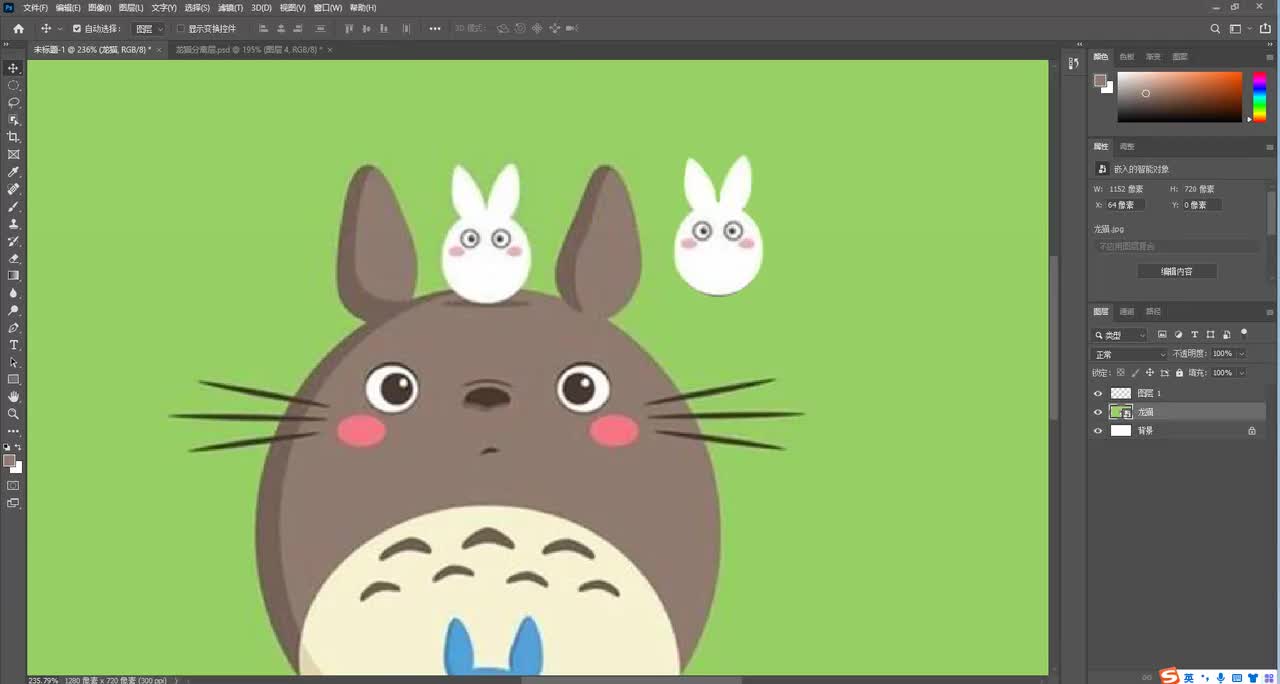Switch to the 色板 panel tab
Image resolution: width=1280 pixels, height=684 pixels.
pos(1127,57)
